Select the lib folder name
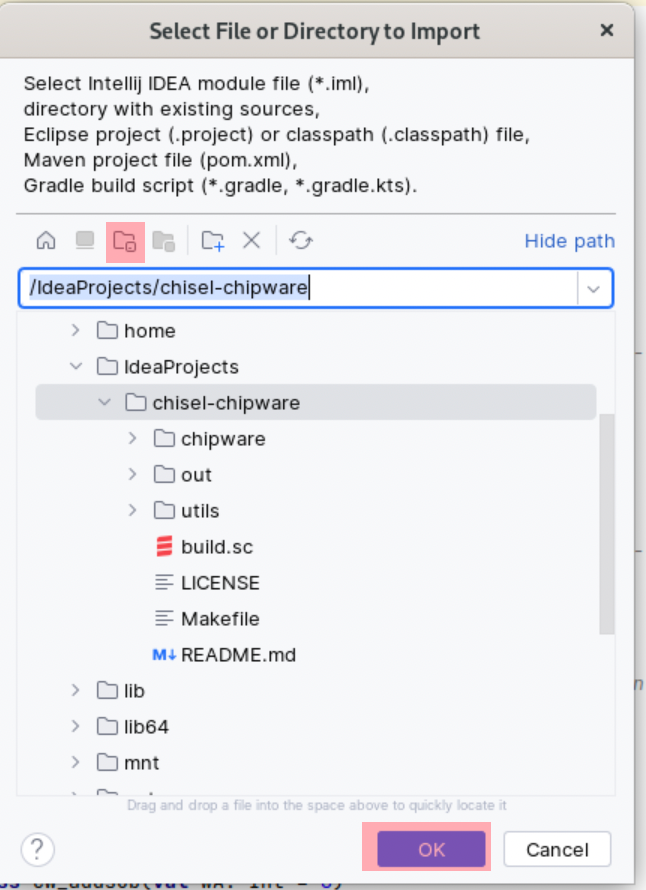 135,691
